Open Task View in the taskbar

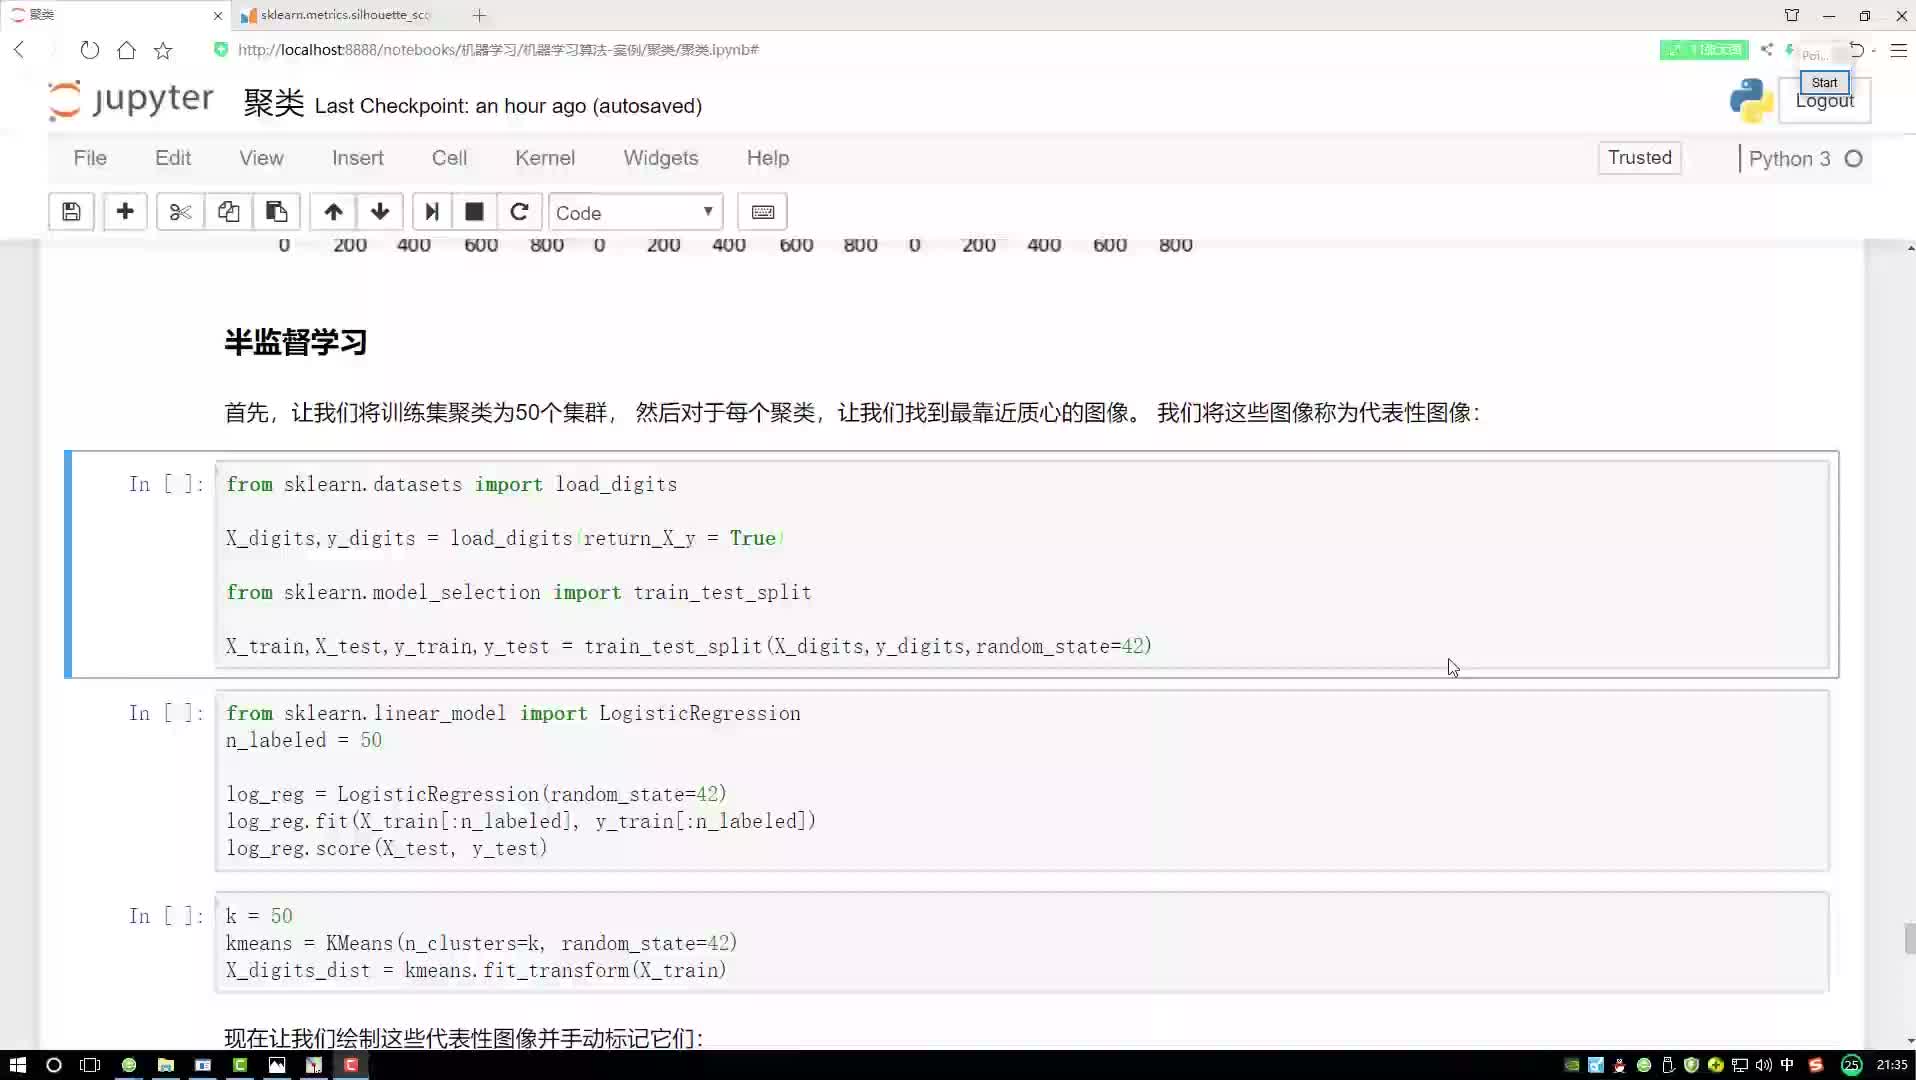point(90,1065)
